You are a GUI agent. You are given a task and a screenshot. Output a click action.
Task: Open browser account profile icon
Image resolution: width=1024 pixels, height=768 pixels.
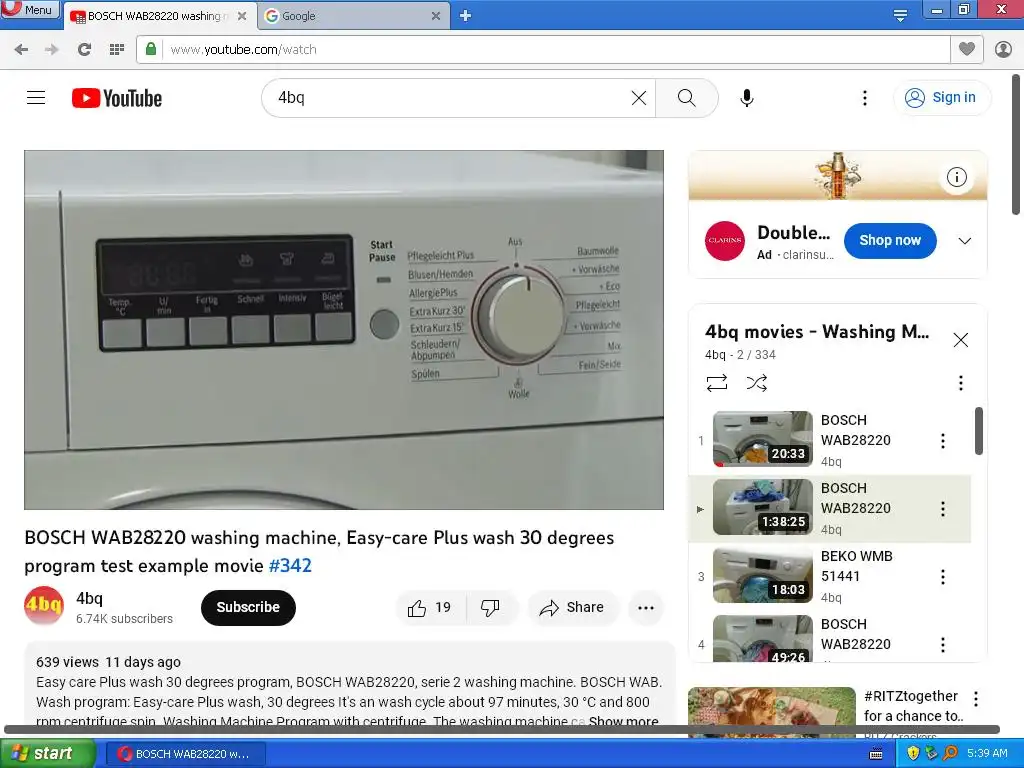coord(1004,49)
